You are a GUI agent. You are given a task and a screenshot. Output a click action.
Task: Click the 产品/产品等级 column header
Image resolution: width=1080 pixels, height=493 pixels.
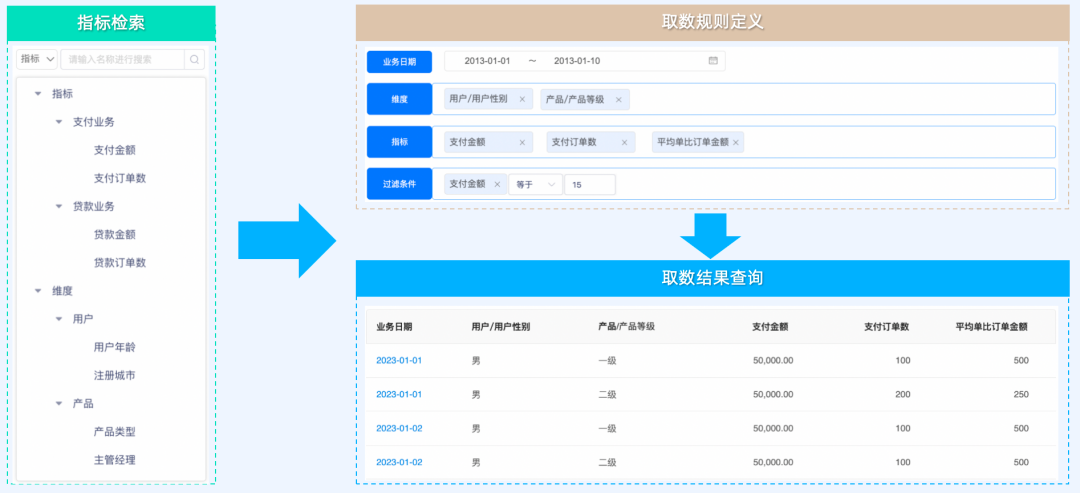coord(626,326)
